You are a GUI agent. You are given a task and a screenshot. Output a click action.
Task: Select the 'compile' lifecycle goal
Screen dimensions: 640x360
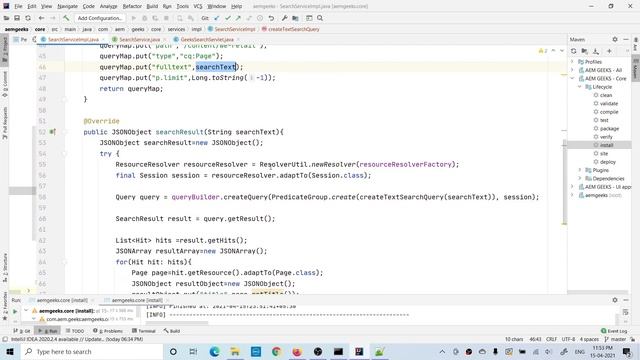click(x=609, y=112)
